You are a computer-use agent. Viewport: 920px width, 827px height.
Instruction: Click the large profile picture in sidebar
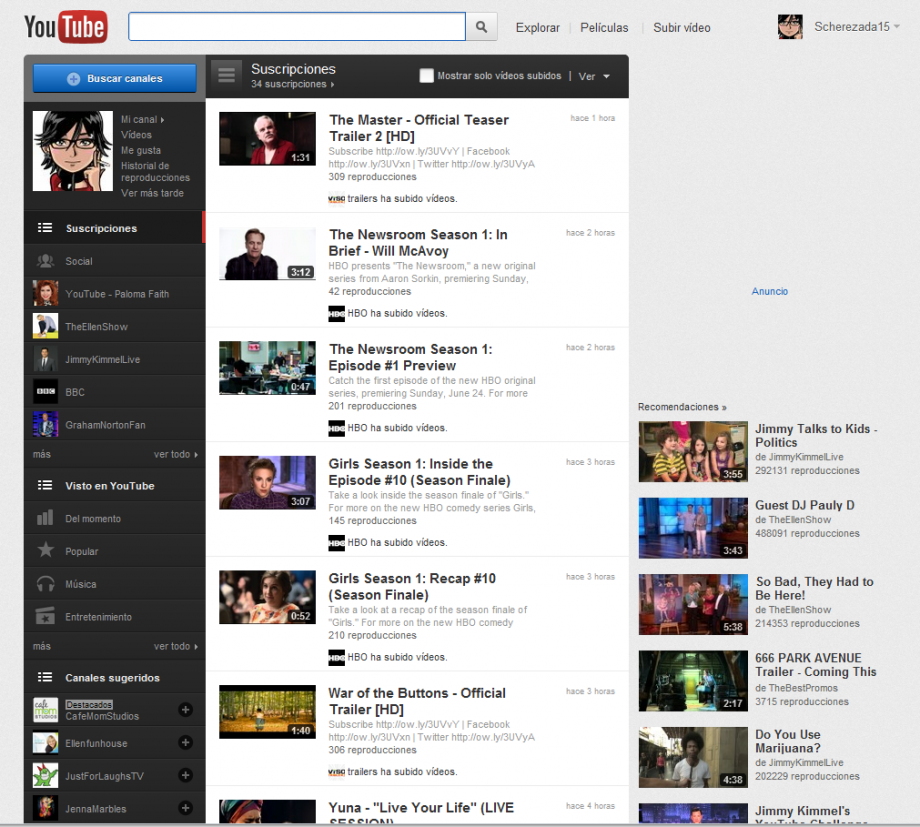73,151
